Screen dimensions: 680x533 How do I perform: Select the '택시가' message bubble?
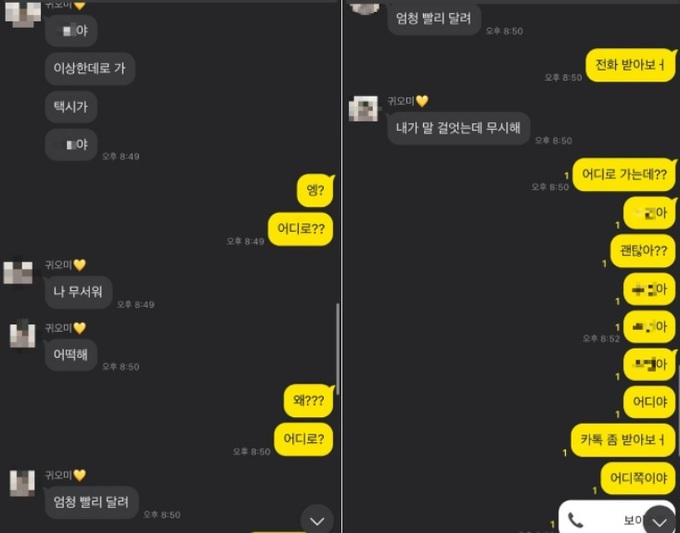(71, 107)
